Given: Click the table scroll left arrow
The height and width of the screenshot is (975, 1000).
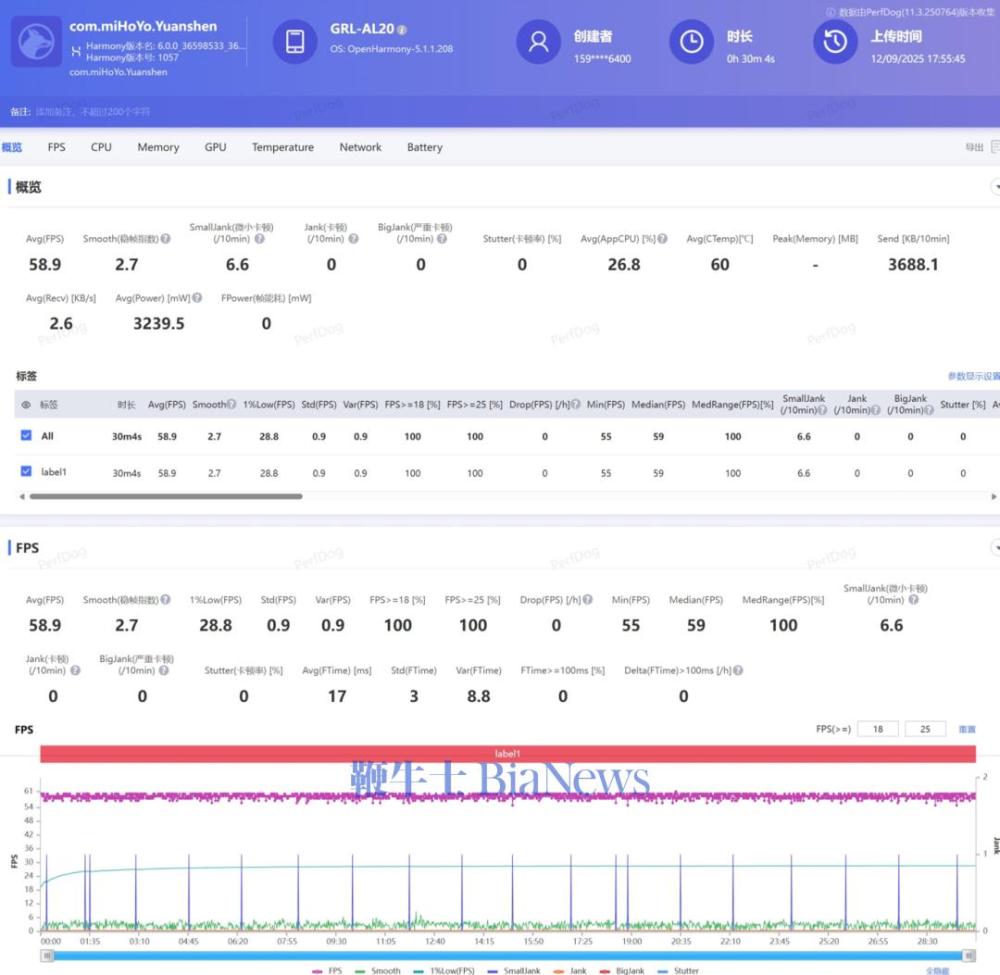Looking at the screenshot, I should pos(22,496).
